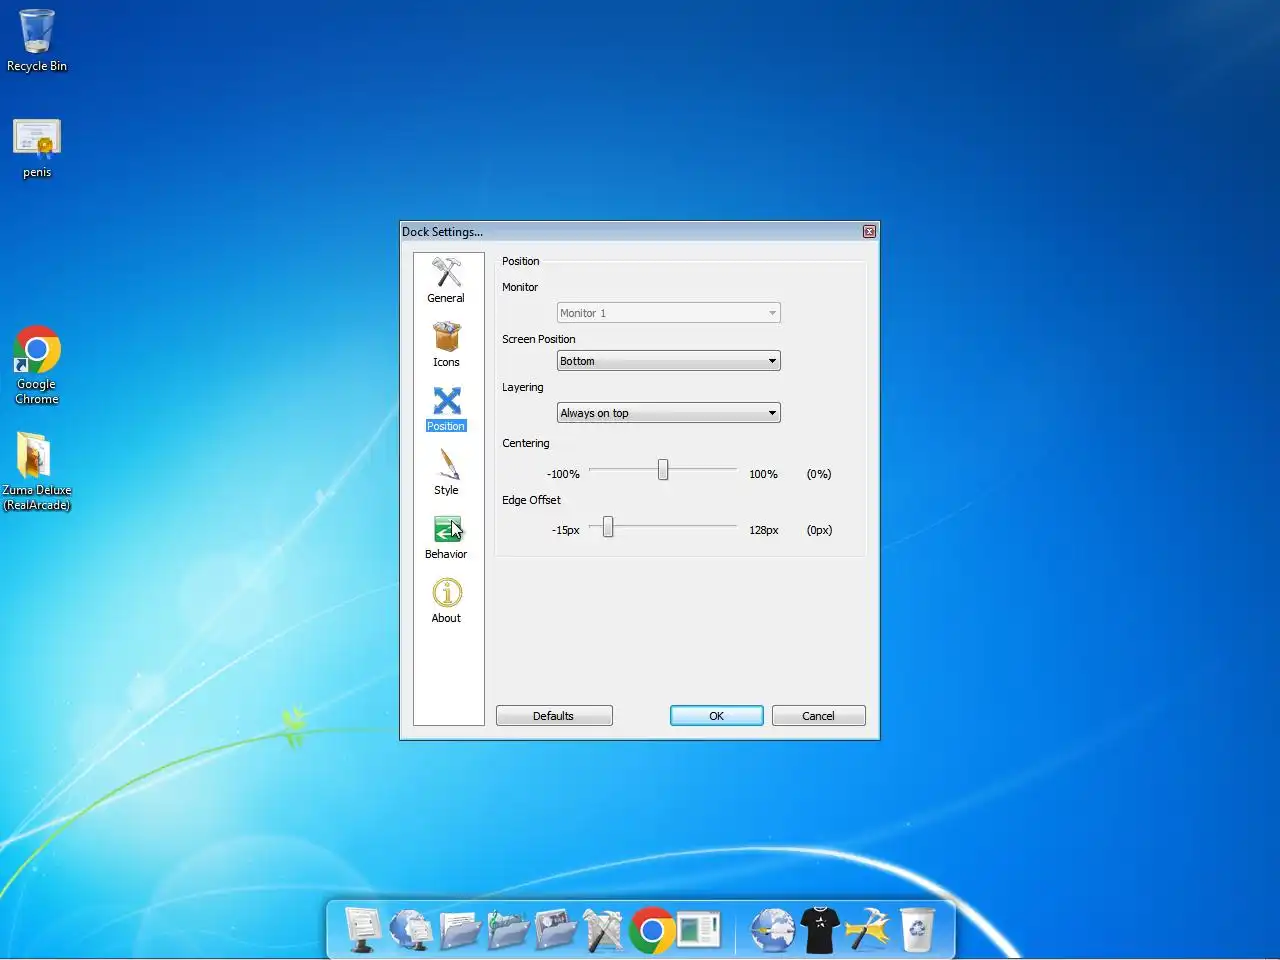This screenshot has width=1280, height=960.
Task: Click the Recycle Bin icon in dock
Action: (917, 930)
